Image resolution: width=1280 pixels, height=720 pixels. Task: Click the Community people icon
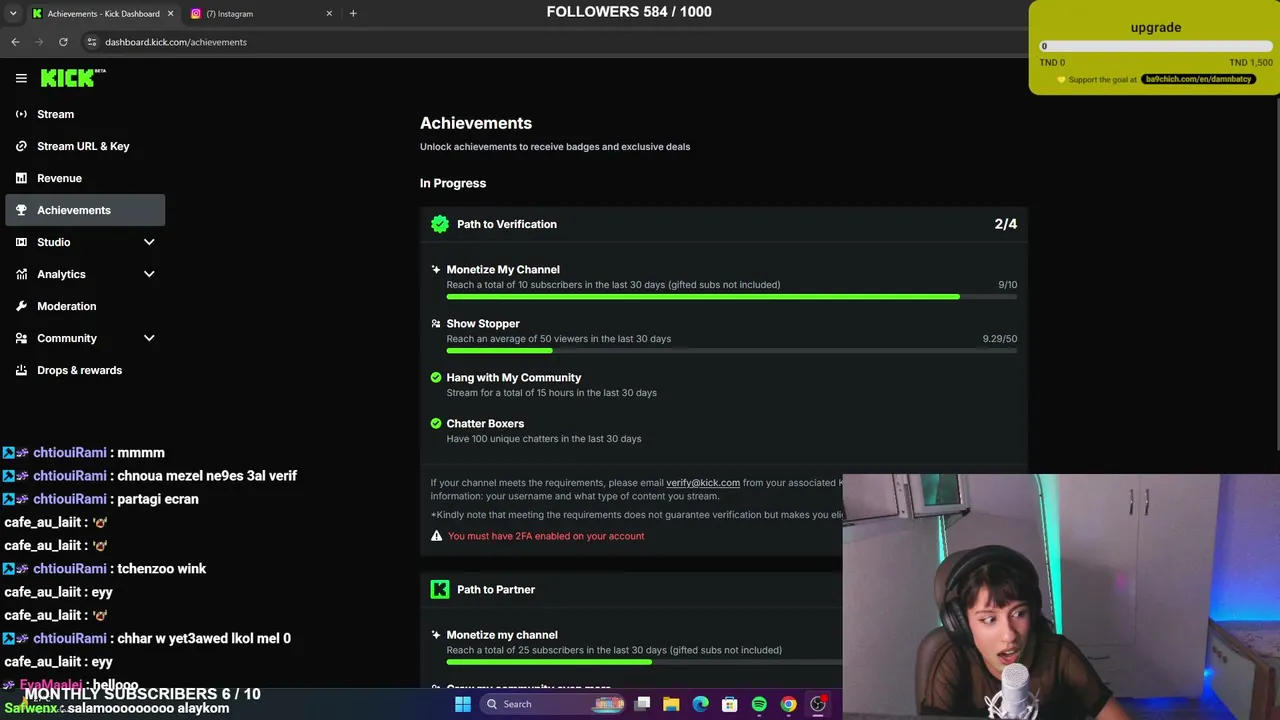coord(21,338)
